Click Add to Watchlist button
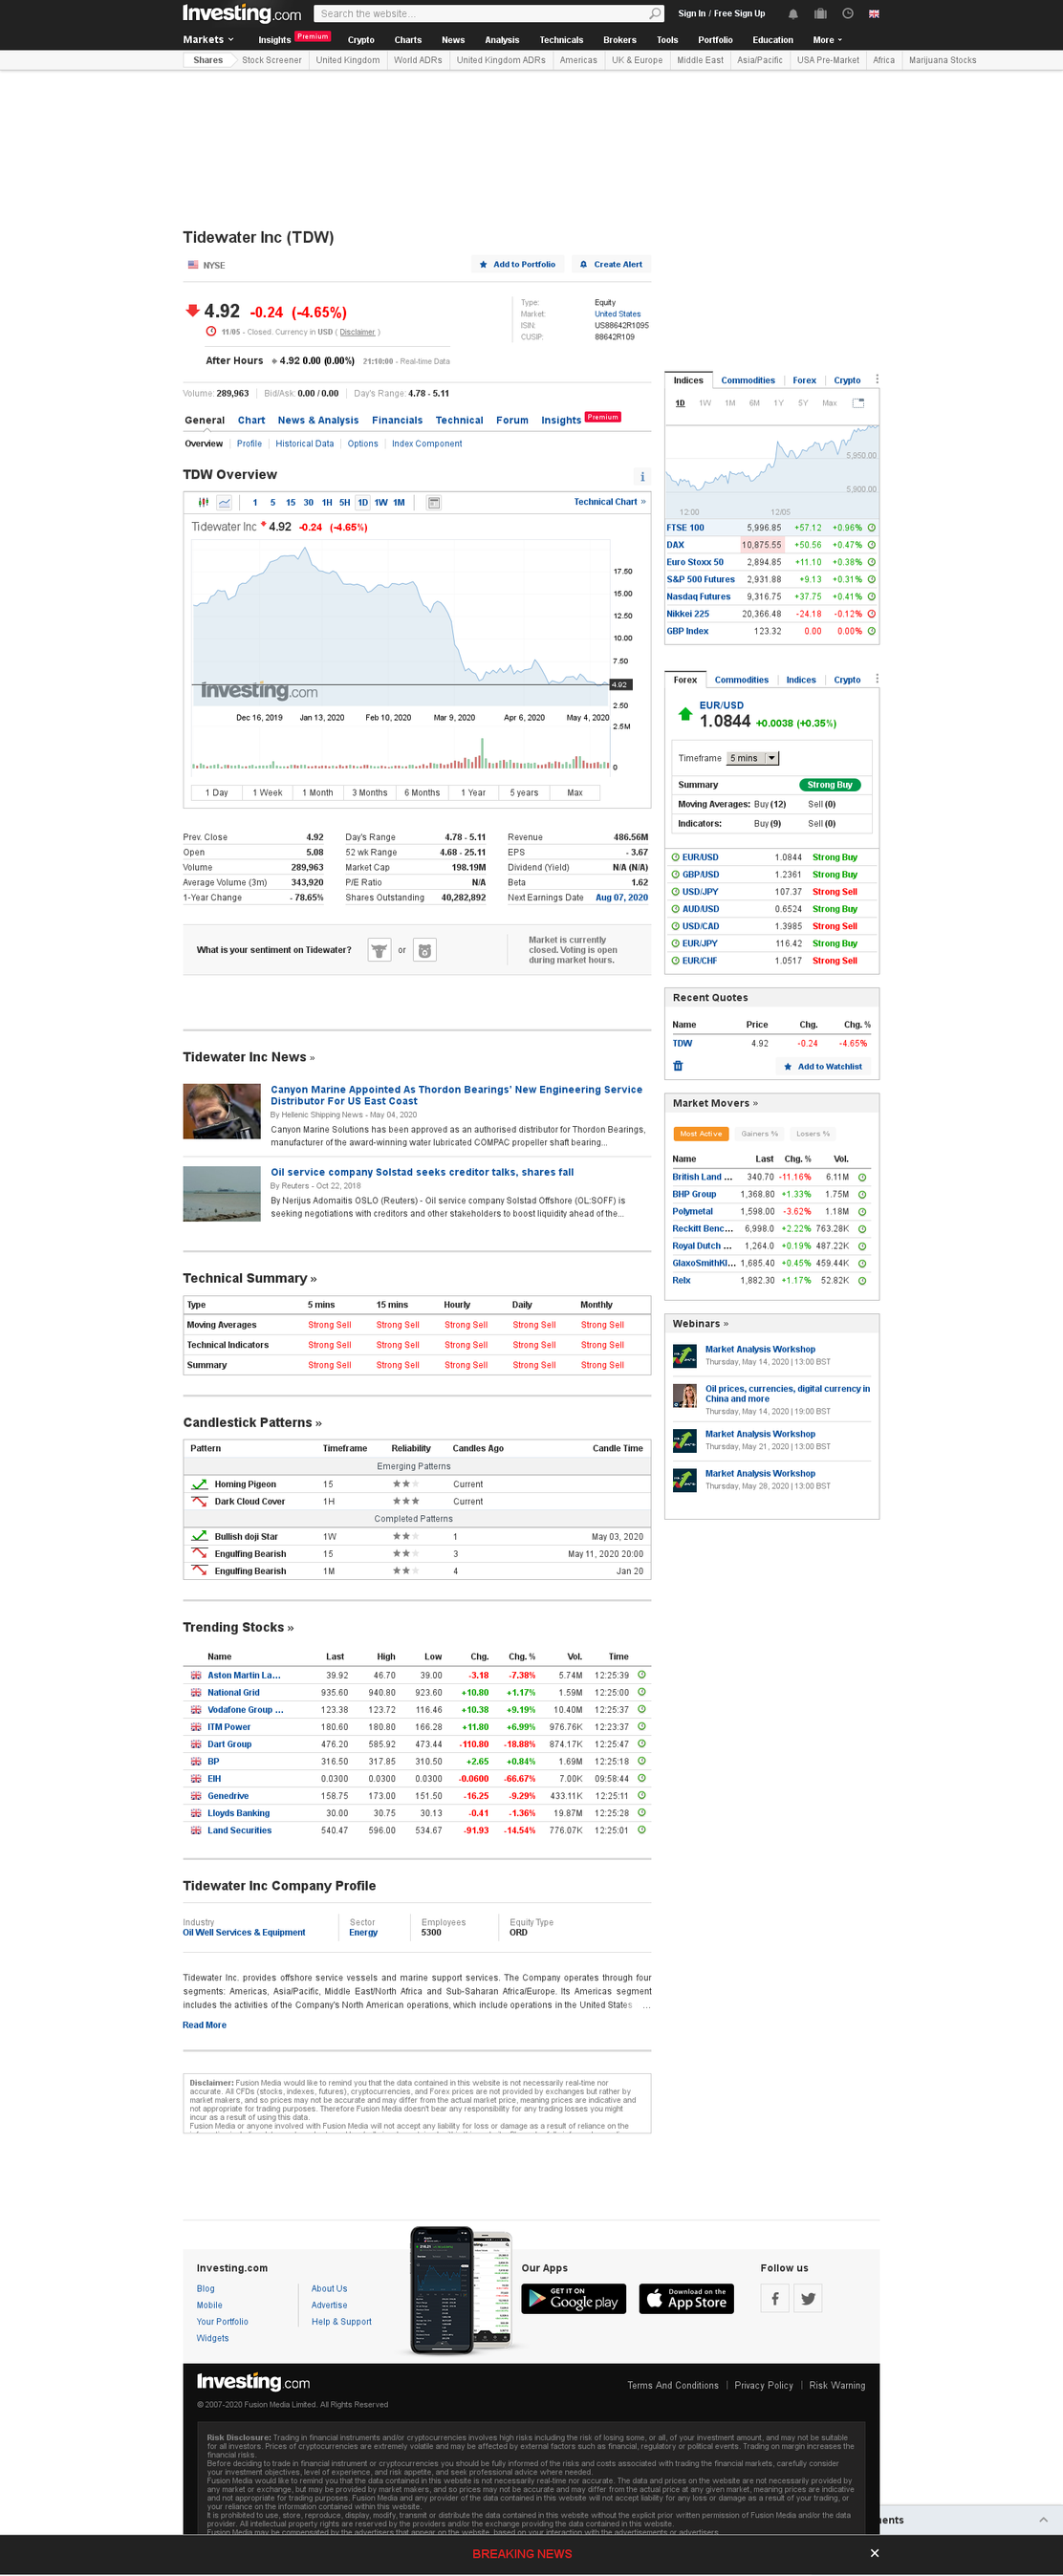1063x2576 pixels. pos(823,1067)
